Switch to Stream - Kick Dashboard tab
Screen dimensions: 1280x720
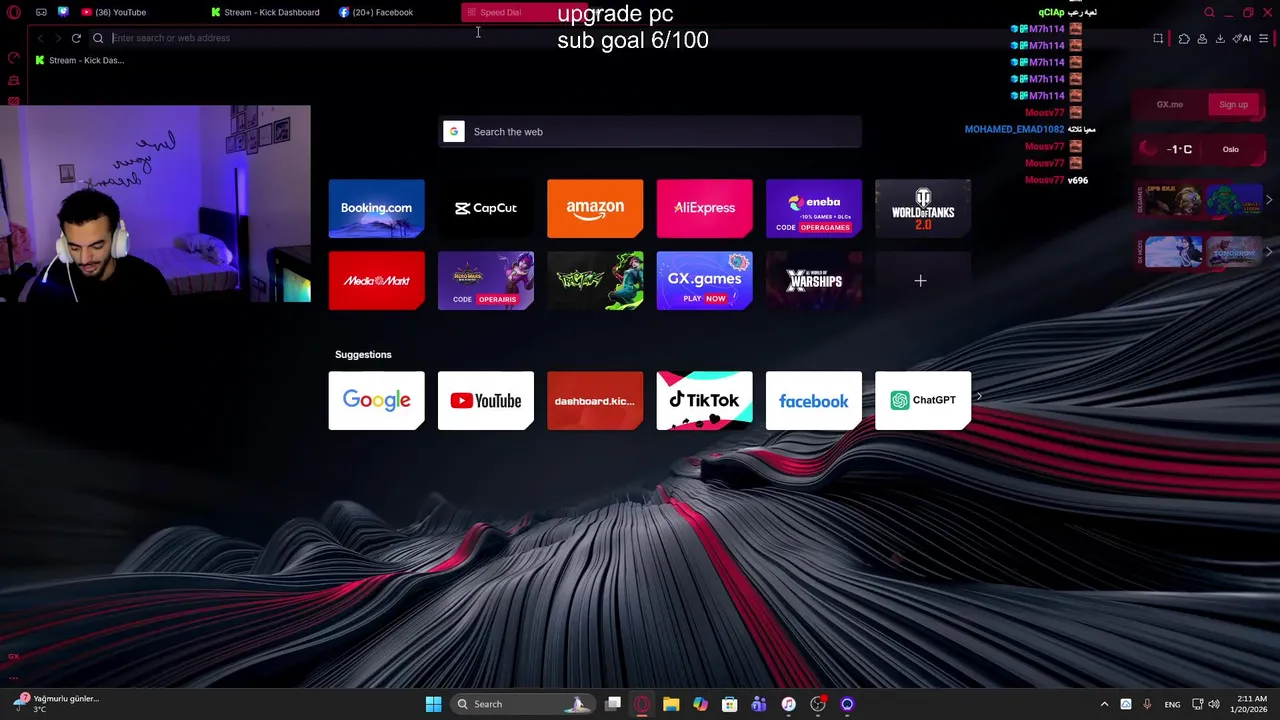tap(265, 12)
